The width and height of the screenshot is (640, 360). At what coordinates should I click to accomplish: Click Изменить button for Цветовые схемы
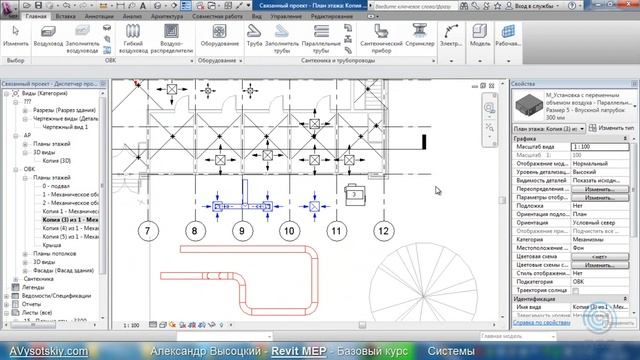(x=600, y=265)
